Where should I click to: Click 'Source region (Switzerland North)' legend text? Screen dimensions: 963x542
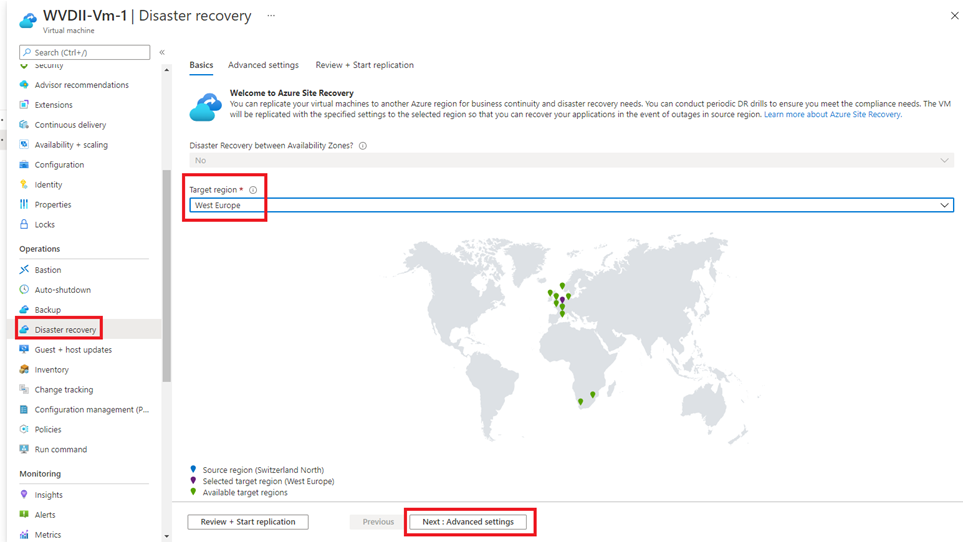(x=263, y=470)
